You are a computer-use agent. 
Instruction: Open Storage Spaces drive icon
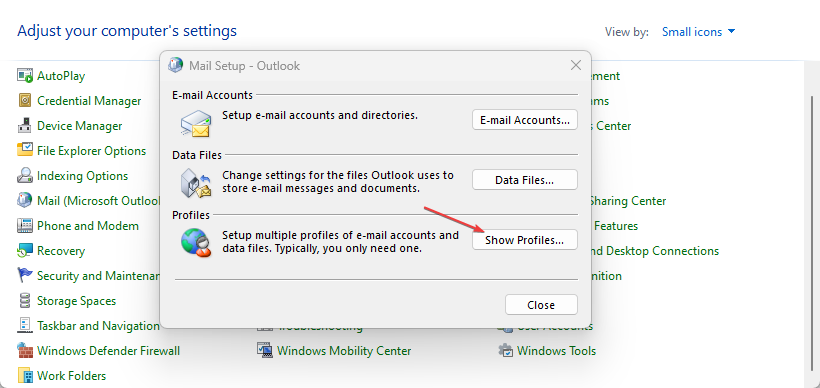pyautogui.click(x=25, y=301)
